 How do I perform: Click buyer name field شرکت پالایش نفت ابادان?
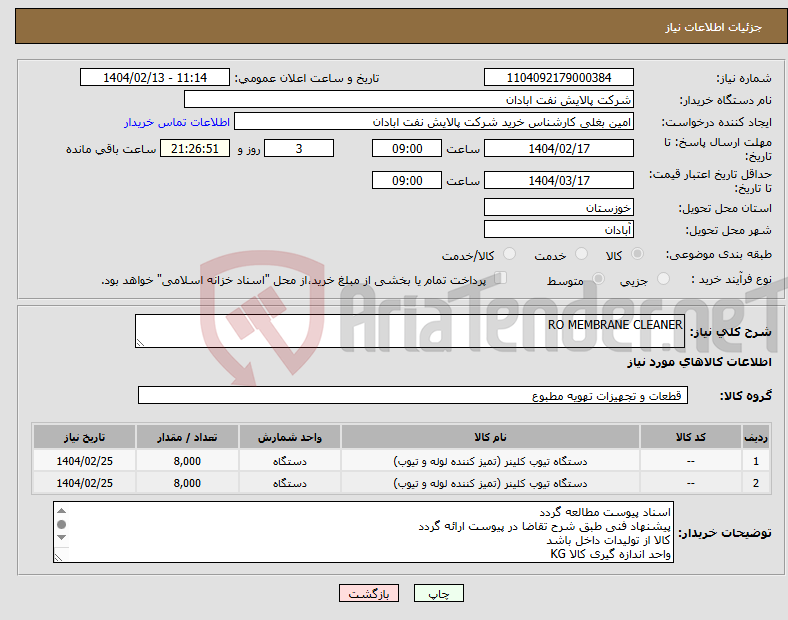coord(409,99)
